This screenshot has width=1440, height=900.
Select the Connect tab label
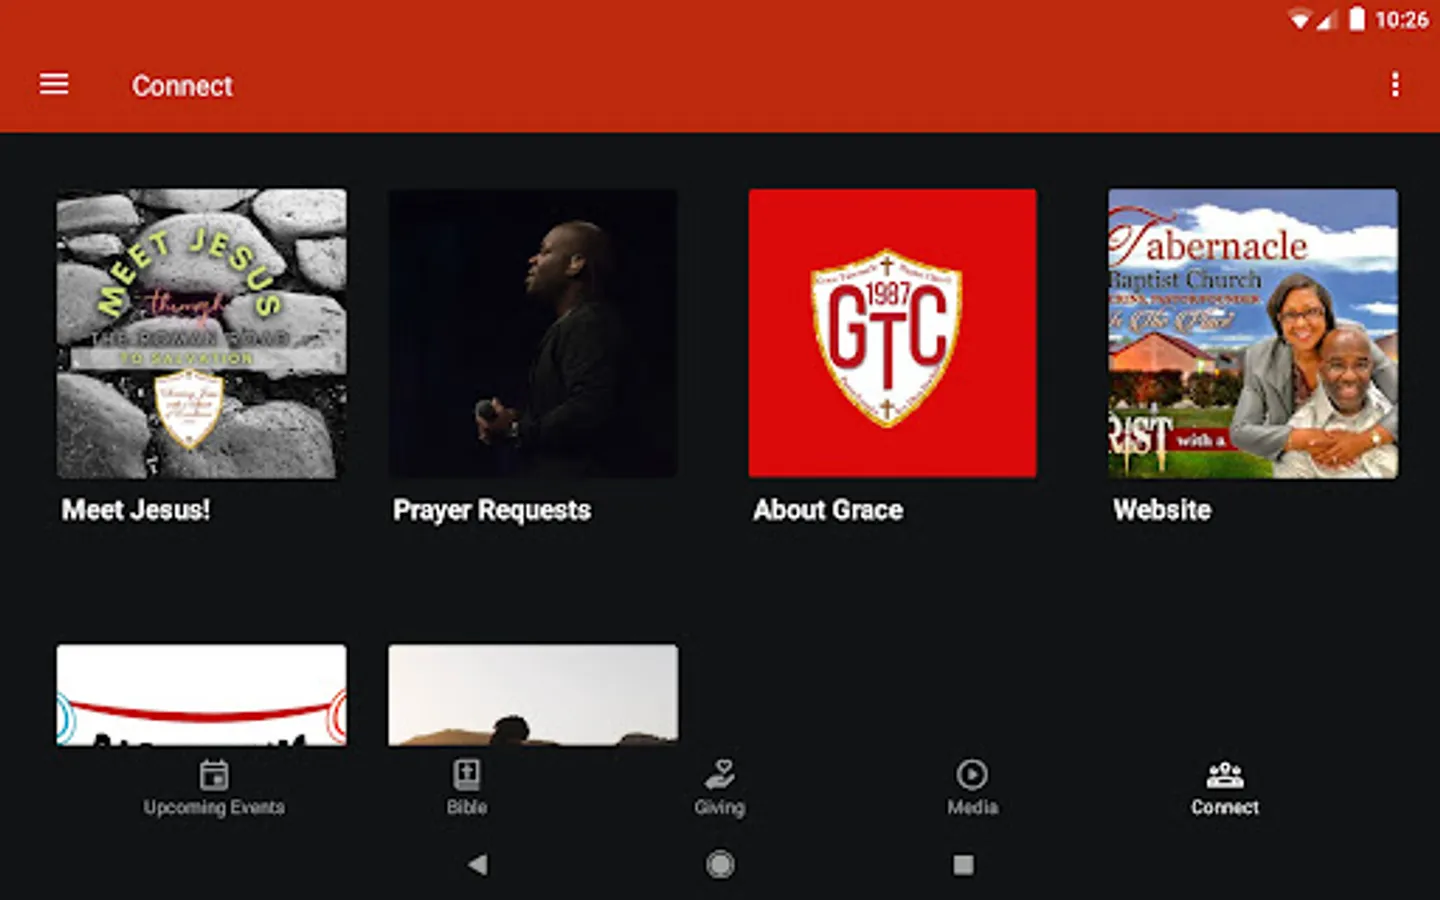[x=1225, y=807]
